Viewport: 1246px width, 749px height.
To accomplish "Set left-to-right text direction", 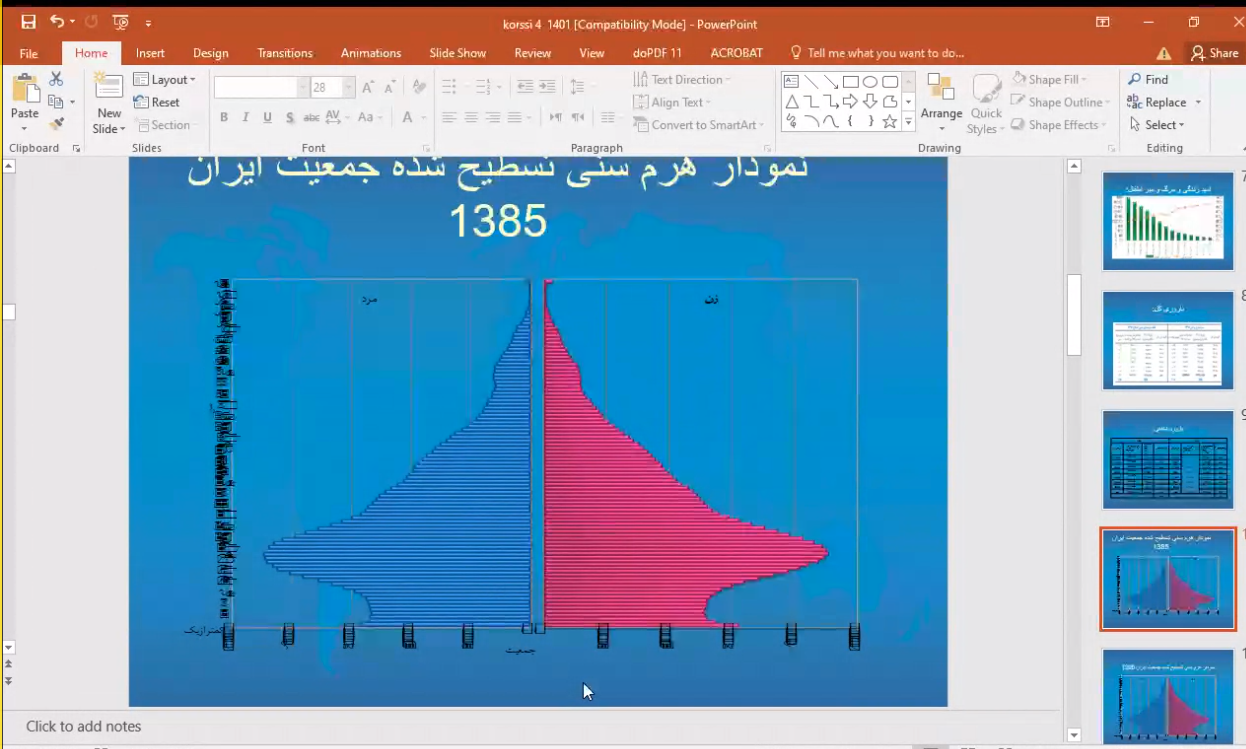I will pyautogui.click(x=556, y=118).
